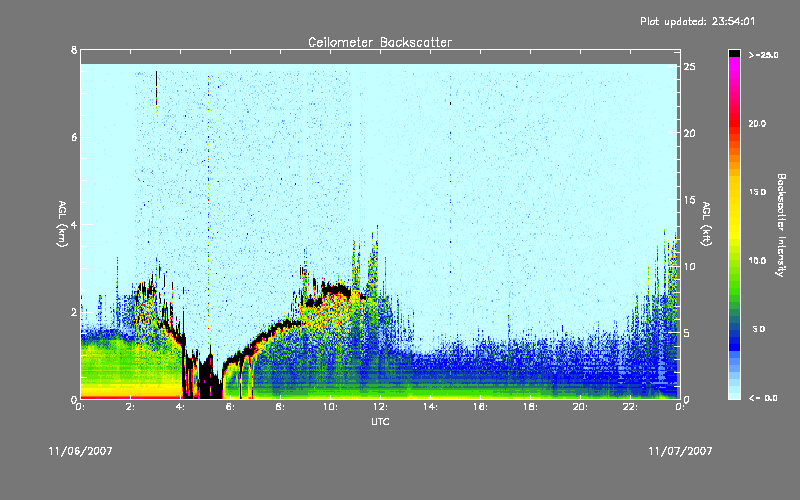Click the left 'AGL (km)' axis label
800x500 pixels.
(62, 224)
